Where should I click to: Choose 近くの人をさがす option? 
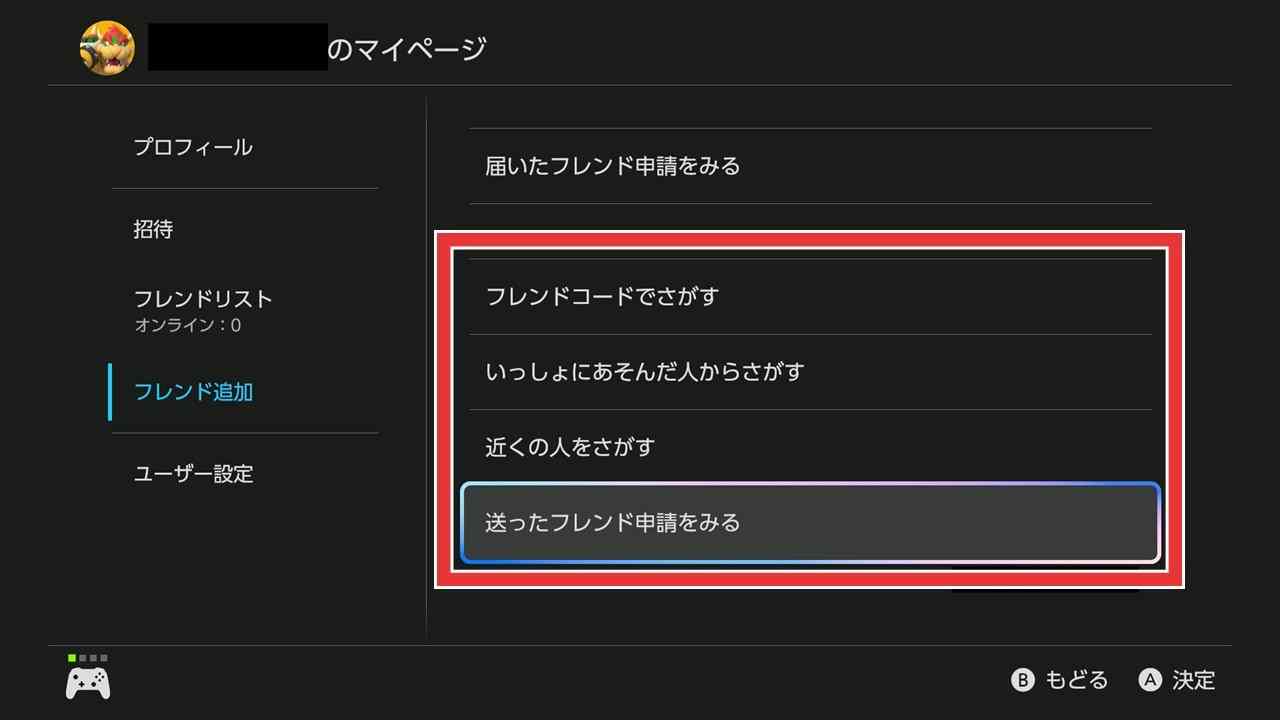point(570,447)
